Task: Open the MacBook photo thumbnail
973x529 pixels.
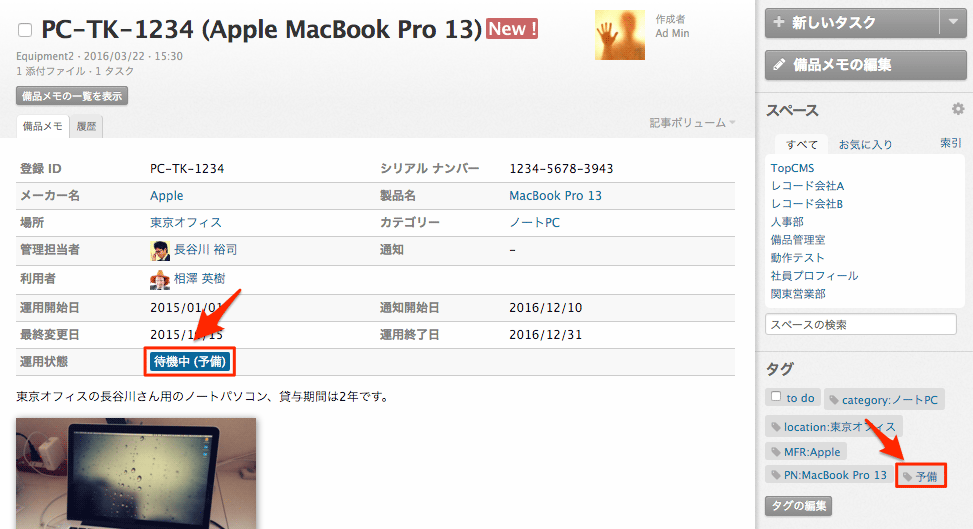Action: pos(136,473)
